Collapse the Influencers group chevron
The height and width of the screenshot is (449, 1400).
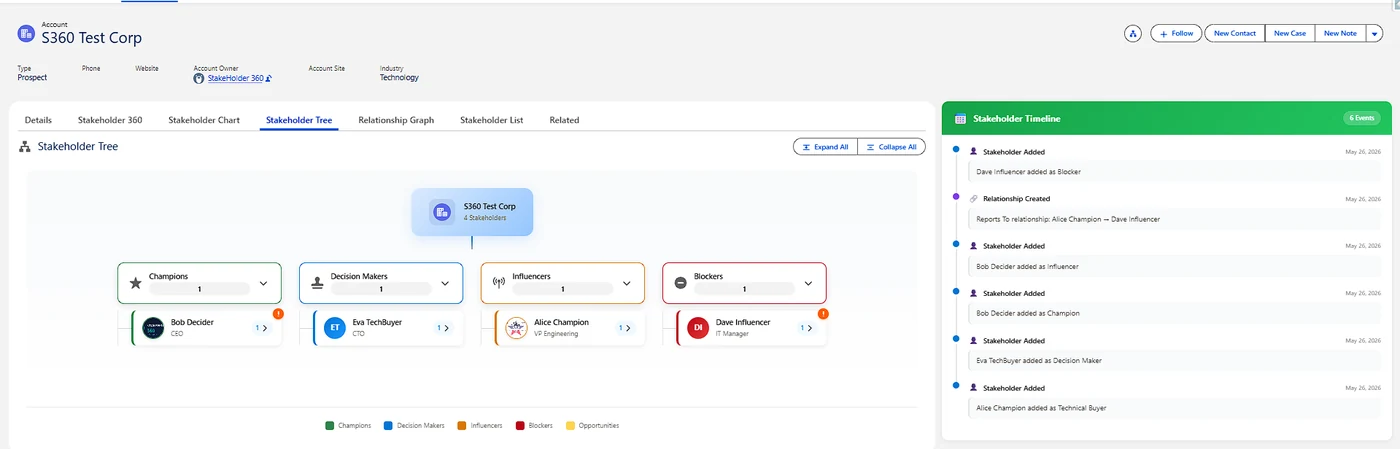[627, 283]
